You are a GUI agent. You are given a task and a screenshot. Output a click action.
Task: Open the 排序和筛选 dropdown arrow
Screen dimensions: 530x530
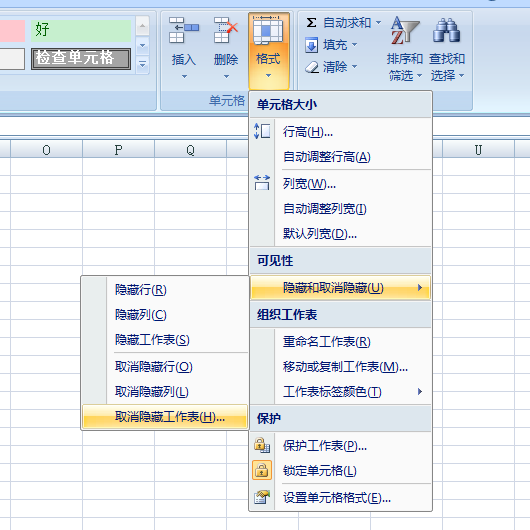click(419, 75)
